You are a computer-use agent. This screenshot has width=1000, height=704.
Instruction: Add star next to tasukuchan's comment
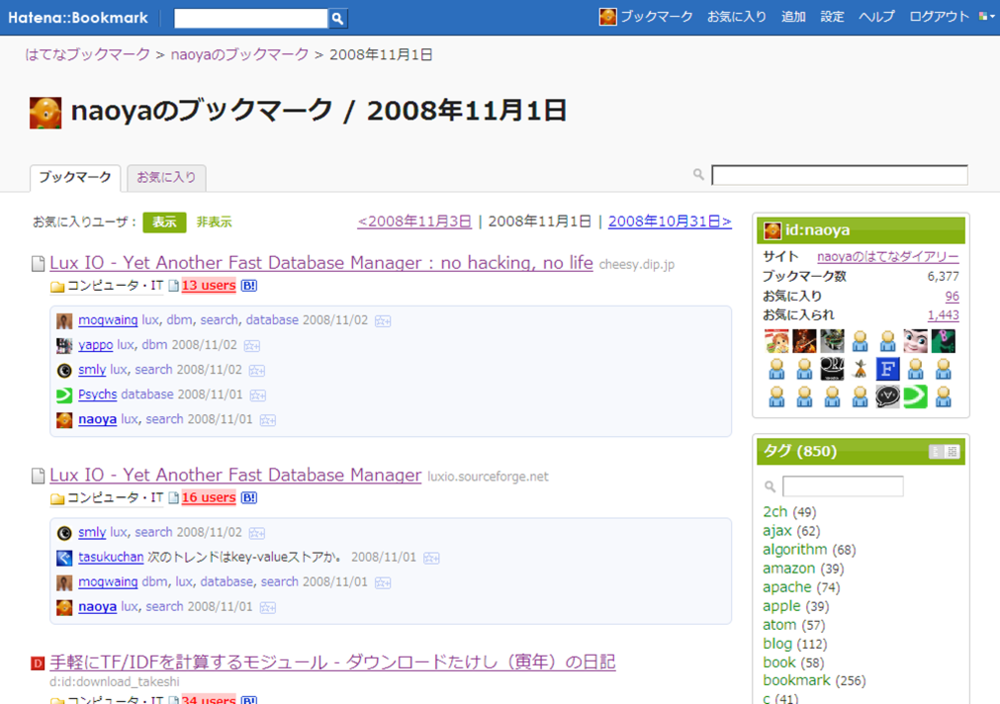click(x=431, y=558)
